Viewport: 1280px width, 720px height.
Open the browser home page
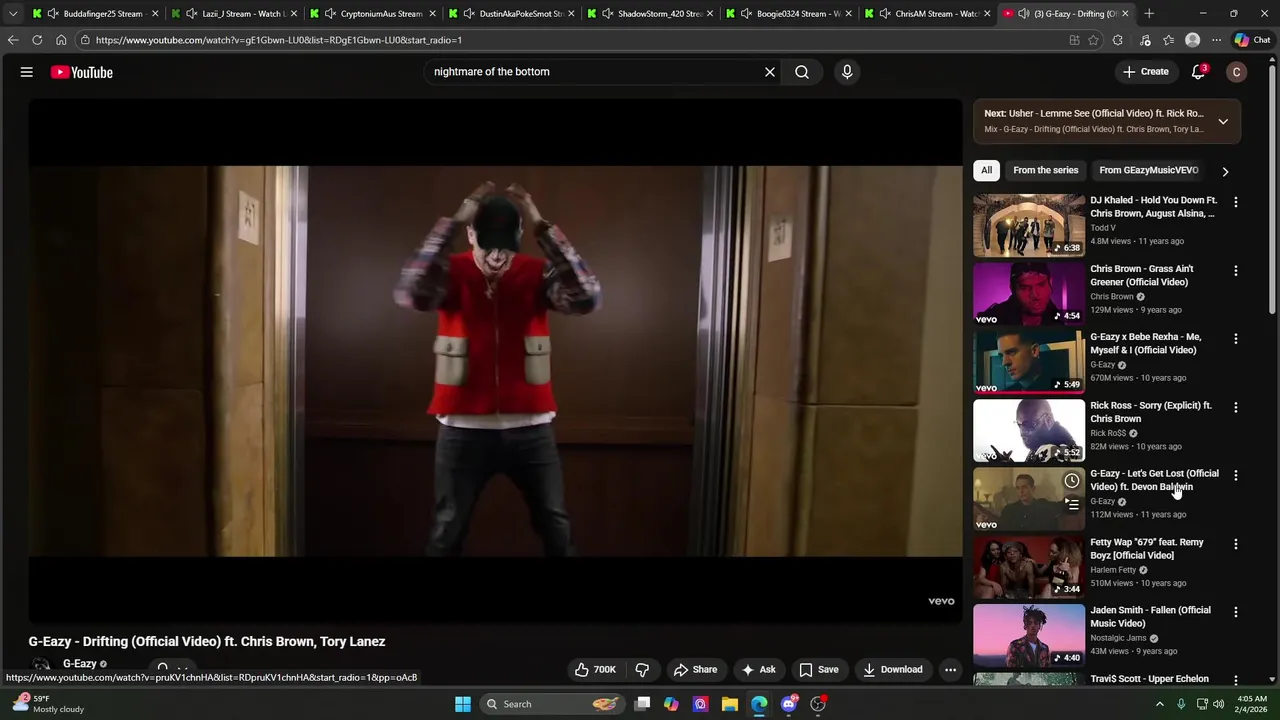click(61, 40)
